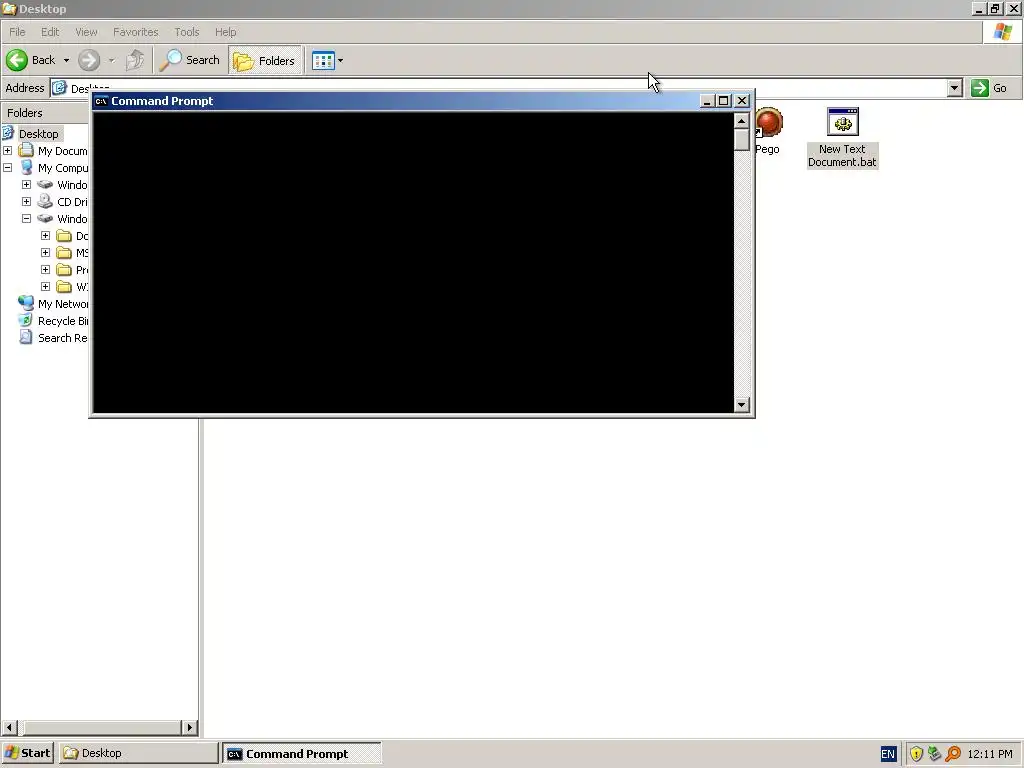Open the File menu
1024x768 pixels.
click(x=18, y=32)
